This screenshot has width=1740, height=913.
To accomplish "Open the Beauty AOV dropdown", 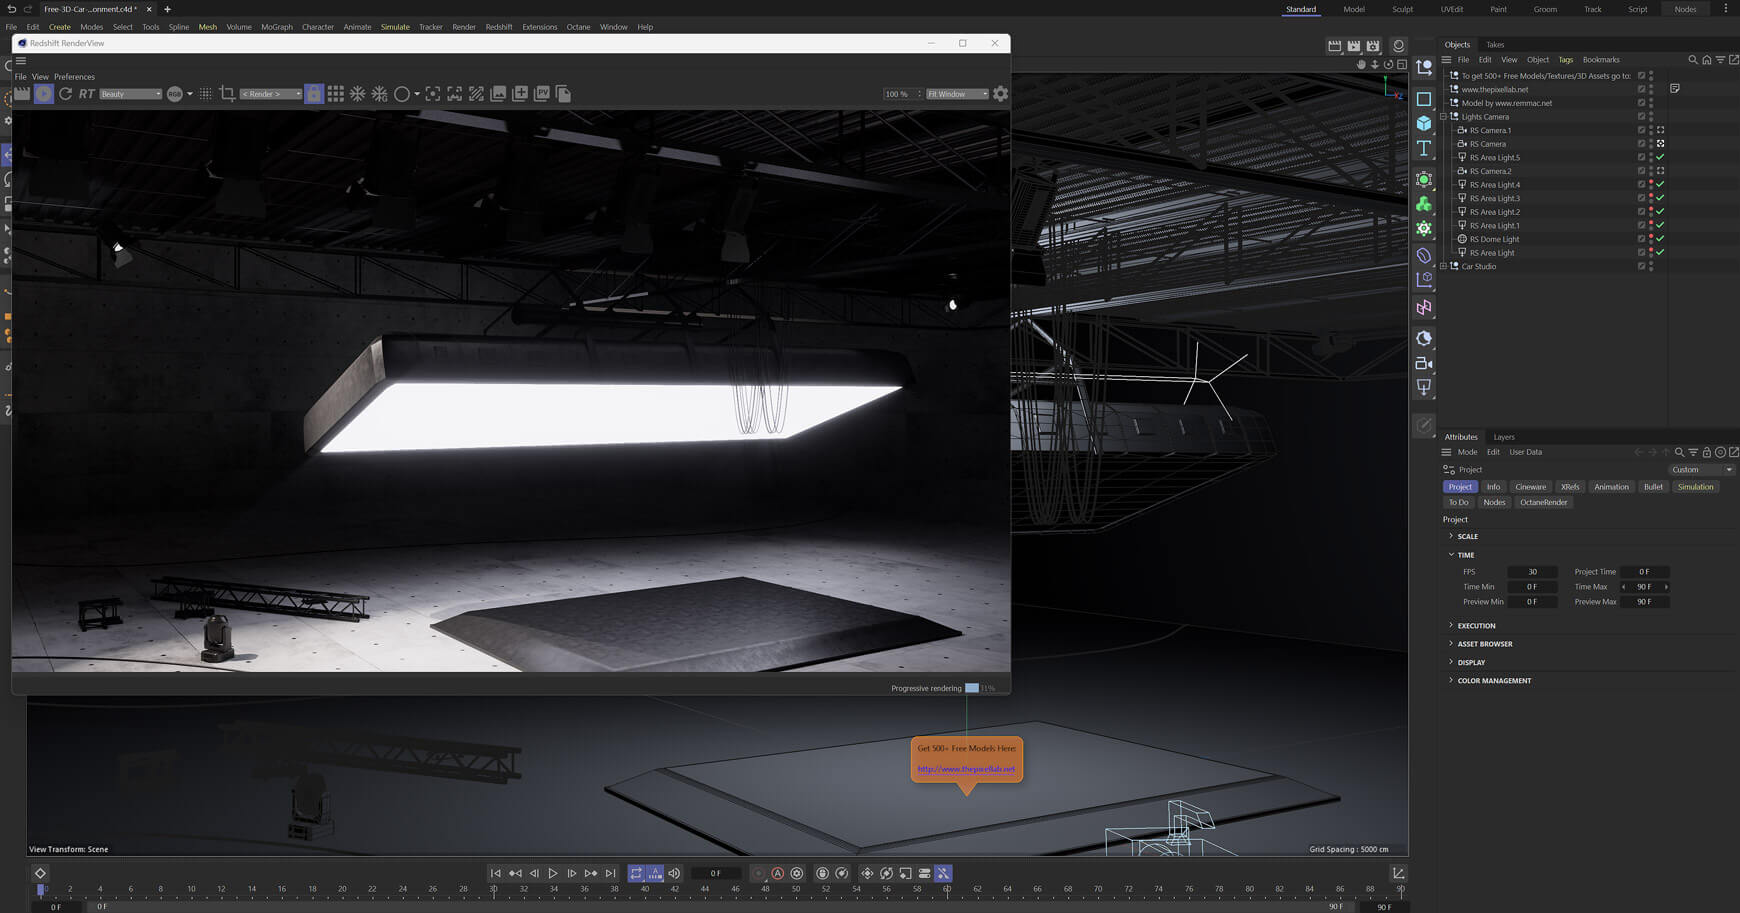I will click(130, 94).
